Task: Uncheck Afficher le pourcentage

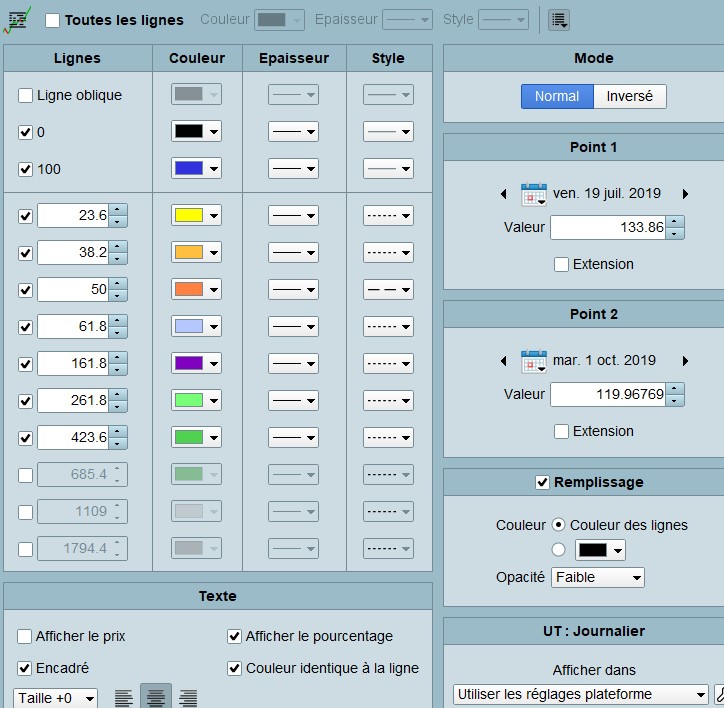Action: (235, 636)
